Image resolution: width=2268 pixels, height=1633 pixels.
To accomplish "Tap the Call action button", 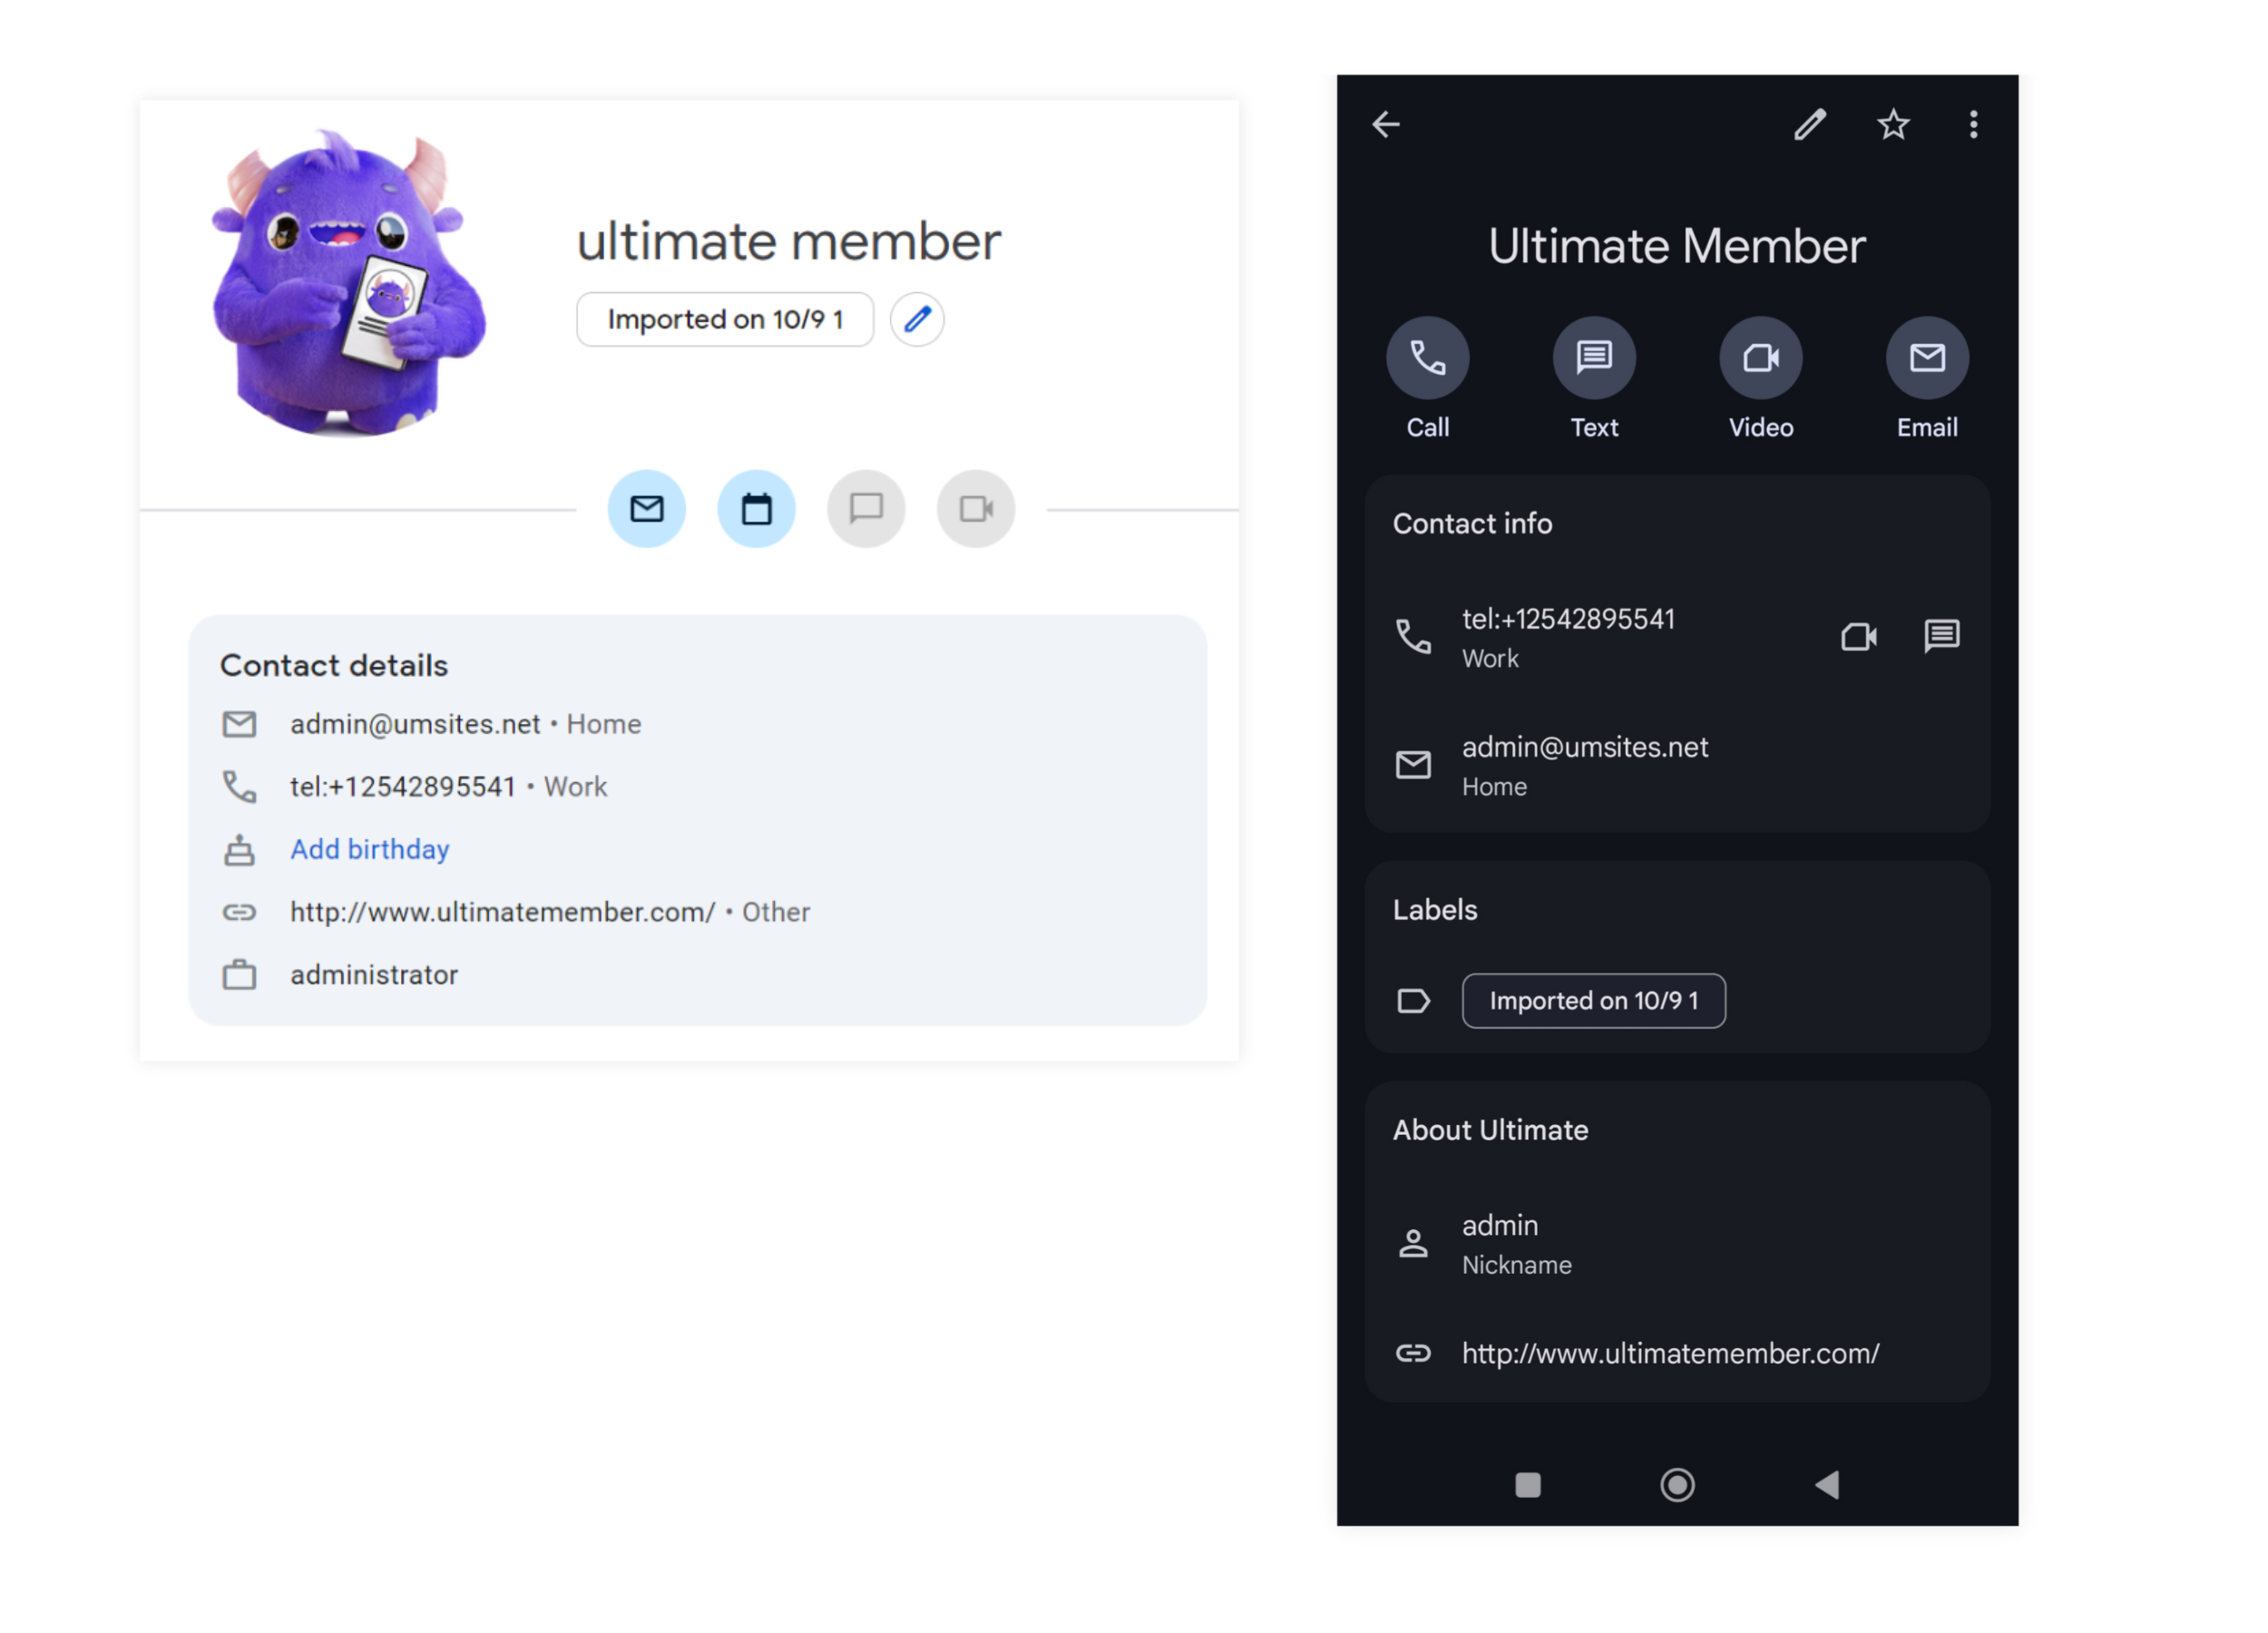I will point(1427,358).
